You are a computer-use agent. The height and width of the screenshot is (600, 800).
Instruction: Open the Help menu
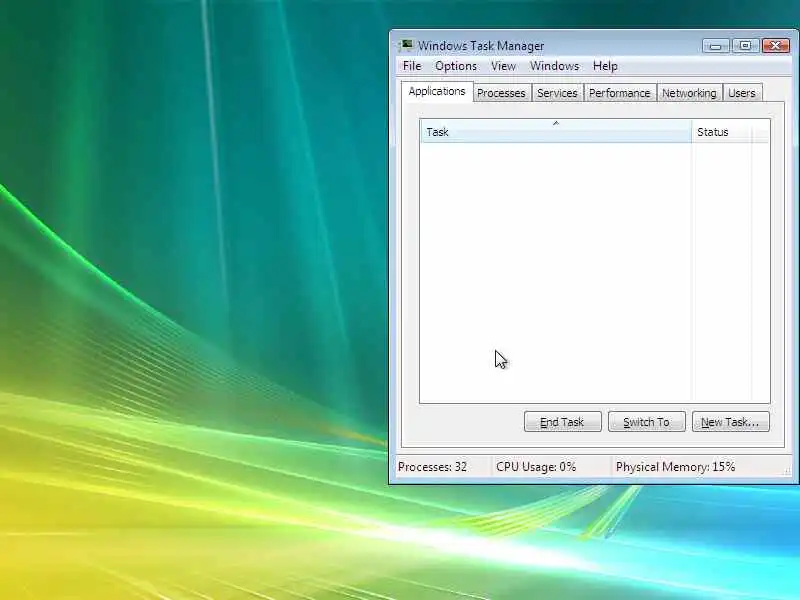[x=605, y=66]
